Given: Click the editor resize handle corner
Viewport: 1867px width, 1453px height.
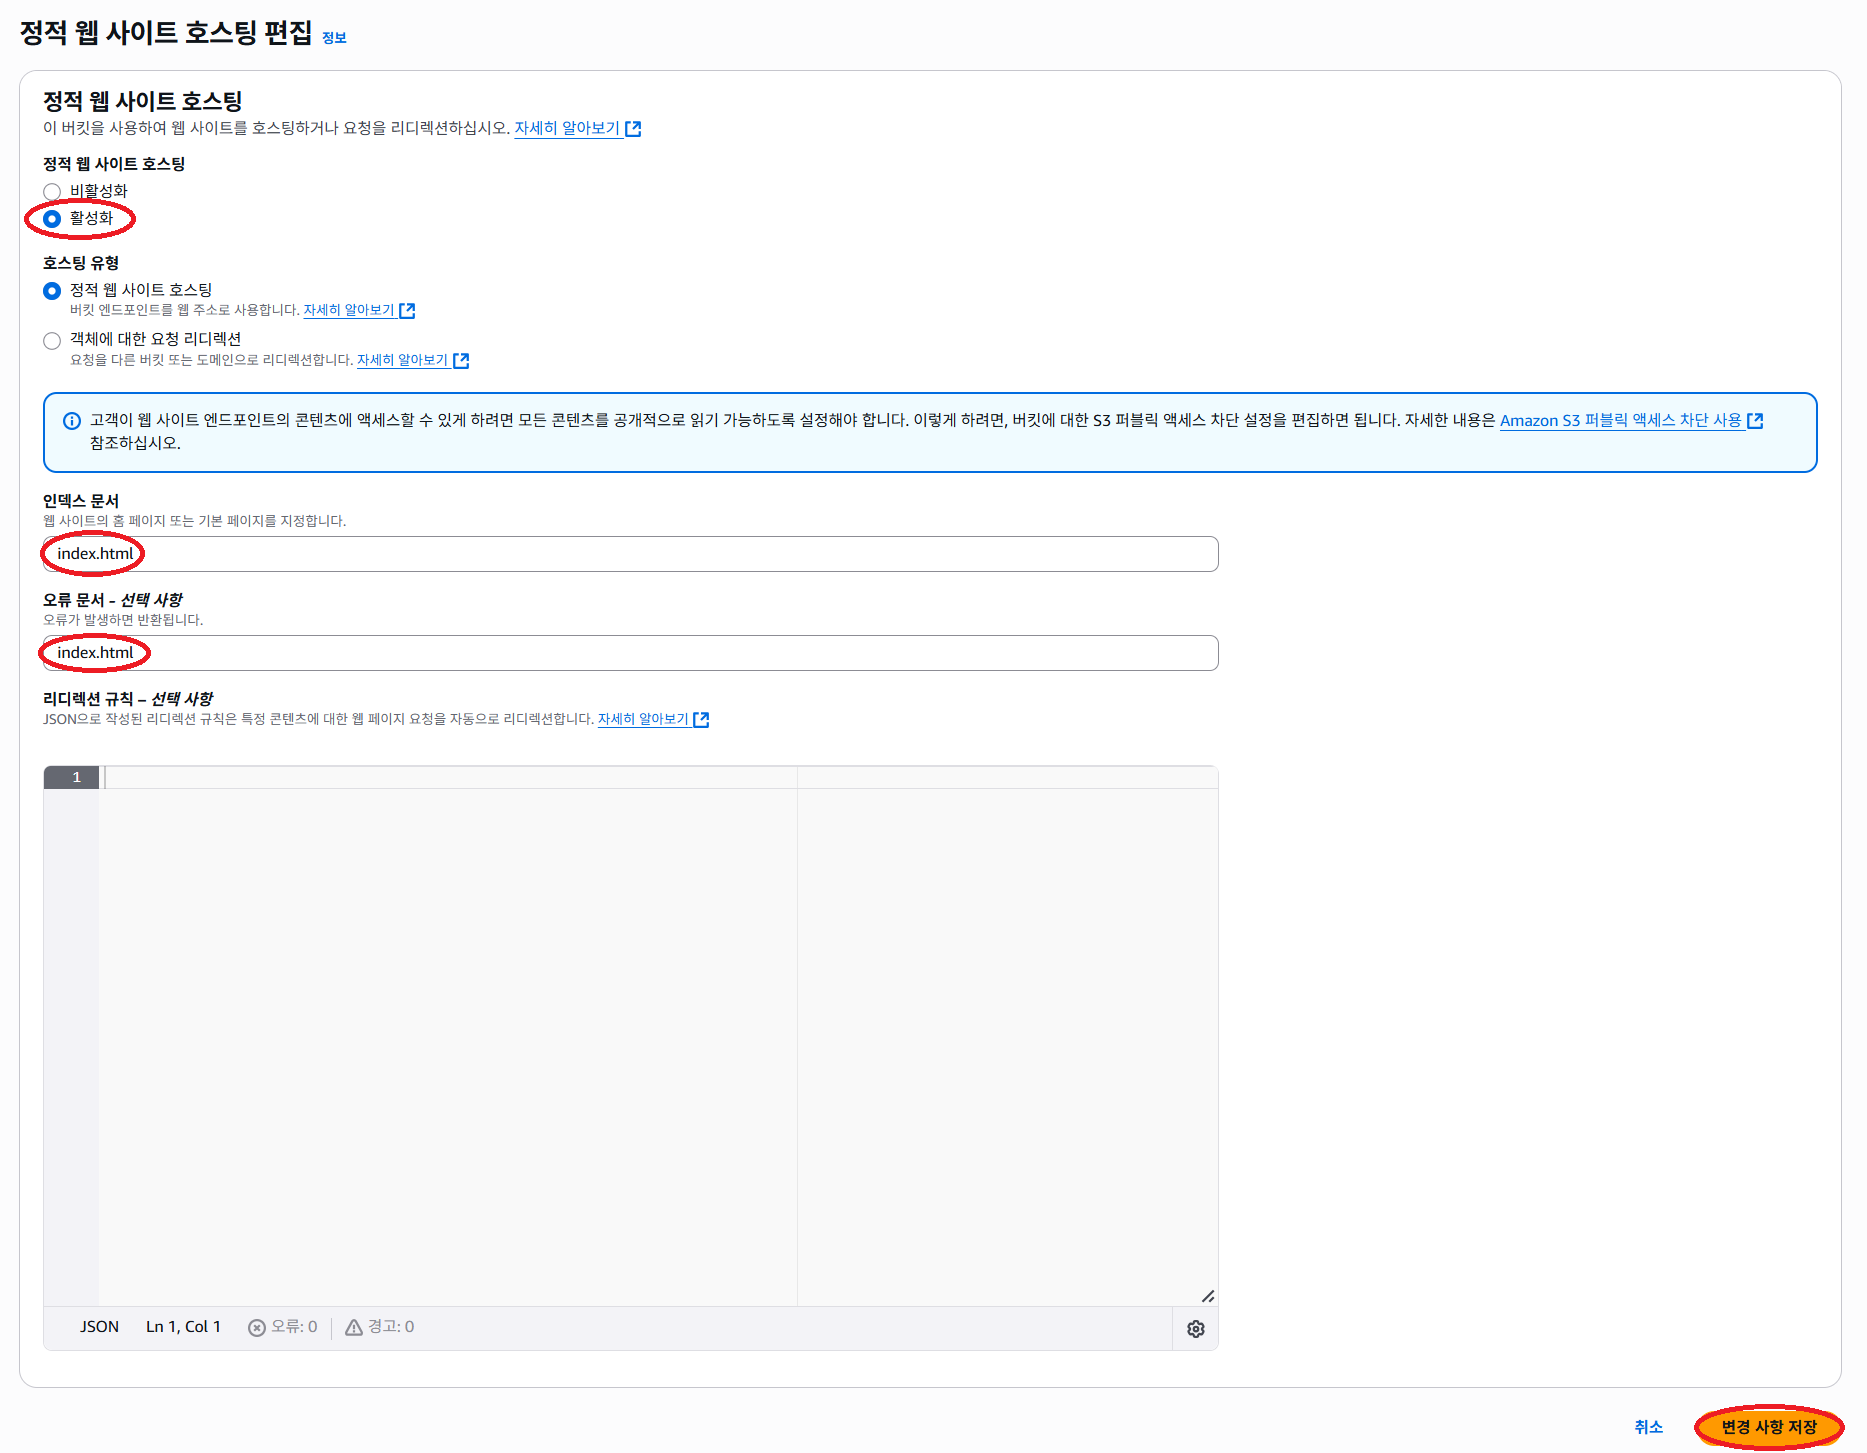Looking at the screenshot, I should click(1207, 1296).
